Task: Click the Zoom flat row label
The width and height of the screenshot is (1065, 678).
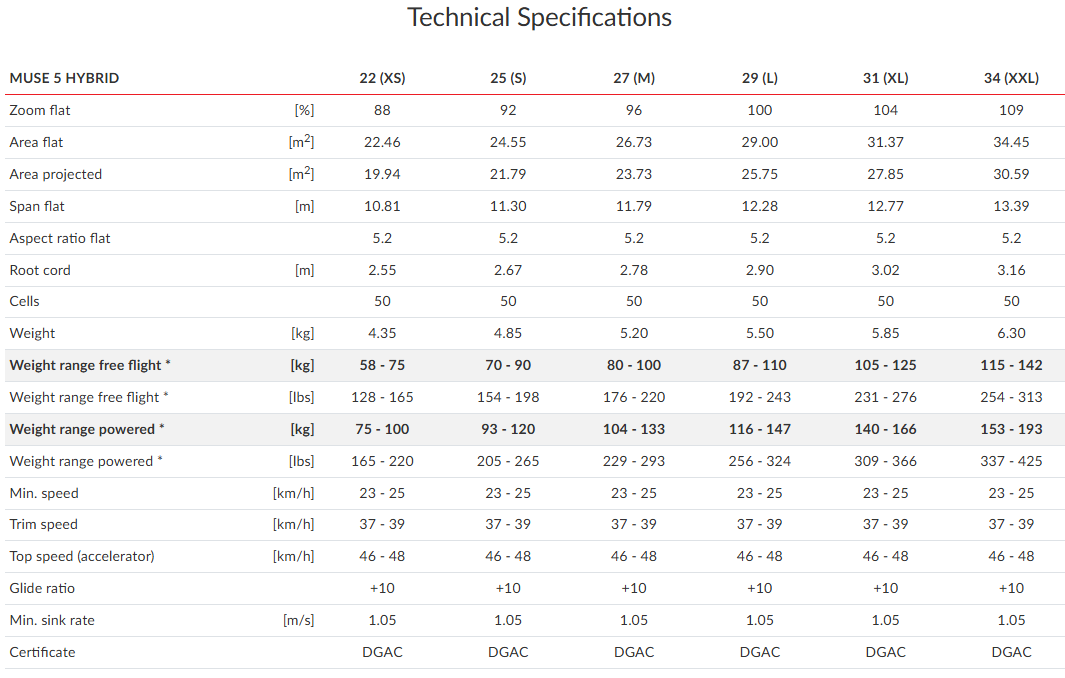Action: [41, 110]
